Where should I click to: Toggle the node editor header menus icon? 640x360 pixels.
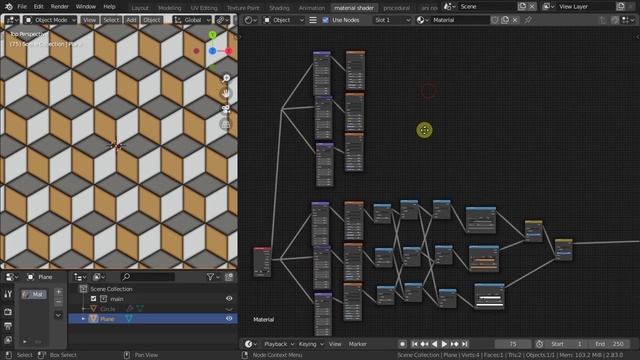(313, 20)
